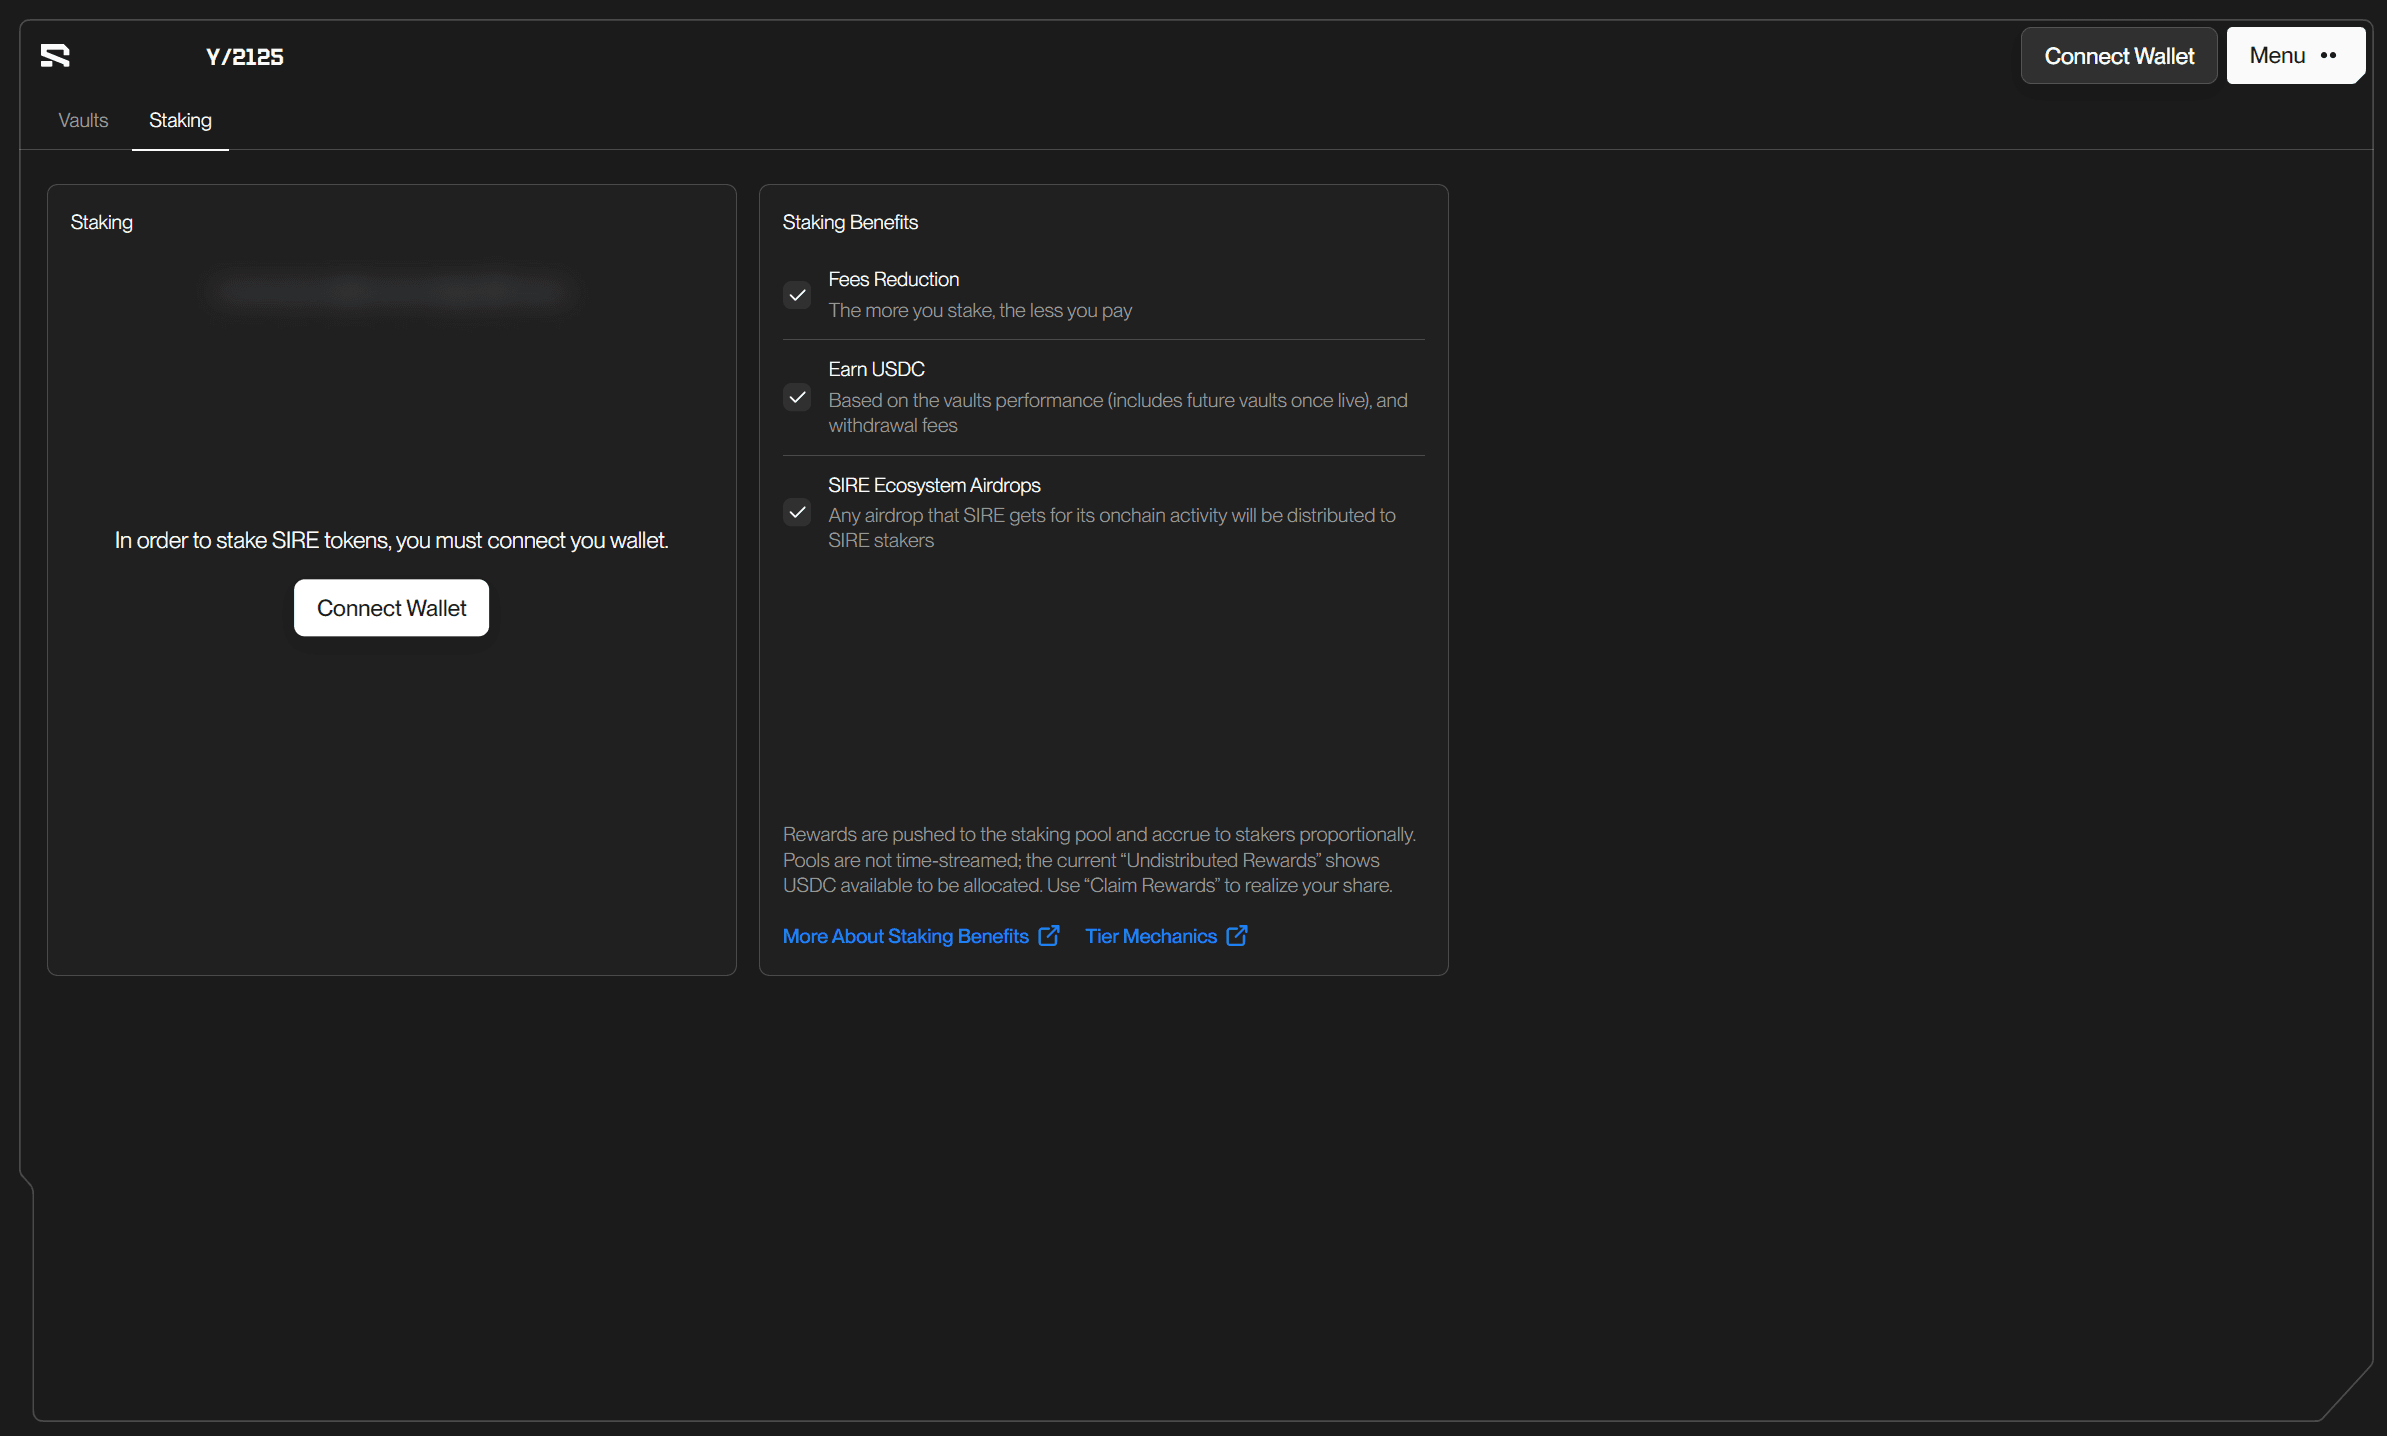The width and height of the screenshot is (2387, 1436).
Task: Open More About Staking Benefits link
Action: point(905,936)
